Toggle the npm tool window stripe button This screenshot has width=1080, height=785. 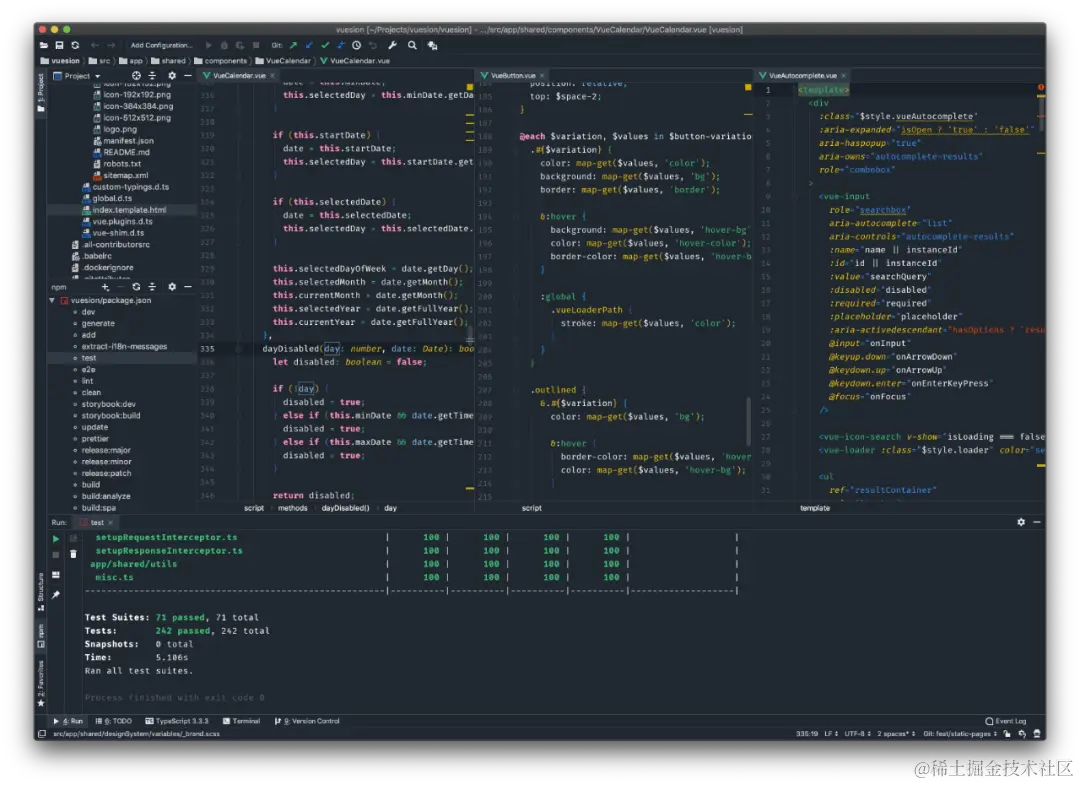[x=41, y=636]
